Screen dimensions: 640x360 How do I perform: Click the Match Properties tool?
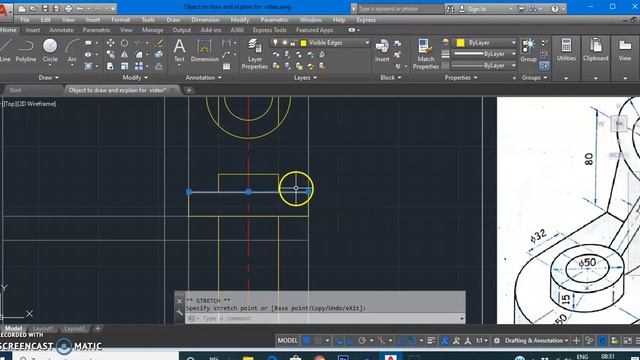pos(425,53)
